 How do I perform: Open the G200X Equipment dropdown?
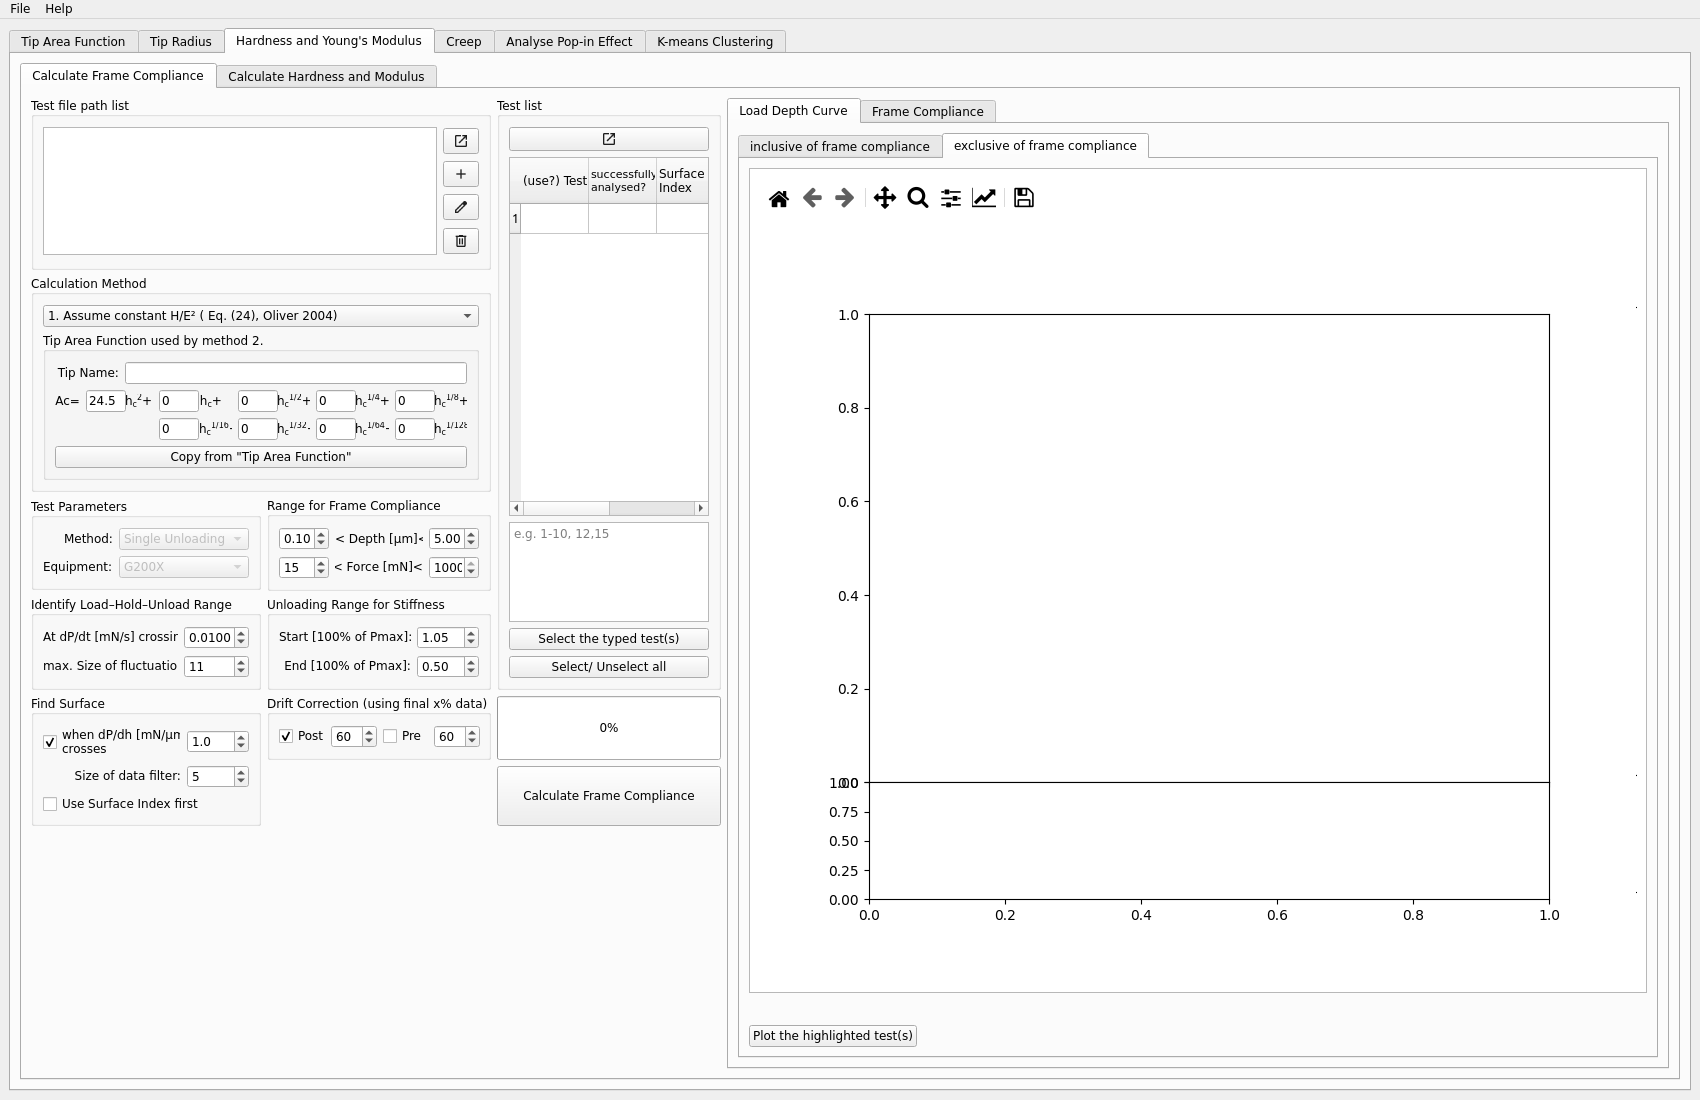coord(183,567)
